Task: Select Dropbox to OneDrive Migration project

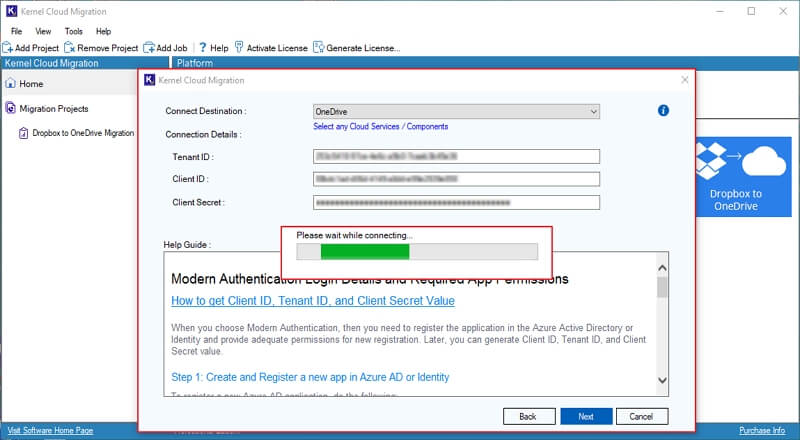Action: point(83,133)
